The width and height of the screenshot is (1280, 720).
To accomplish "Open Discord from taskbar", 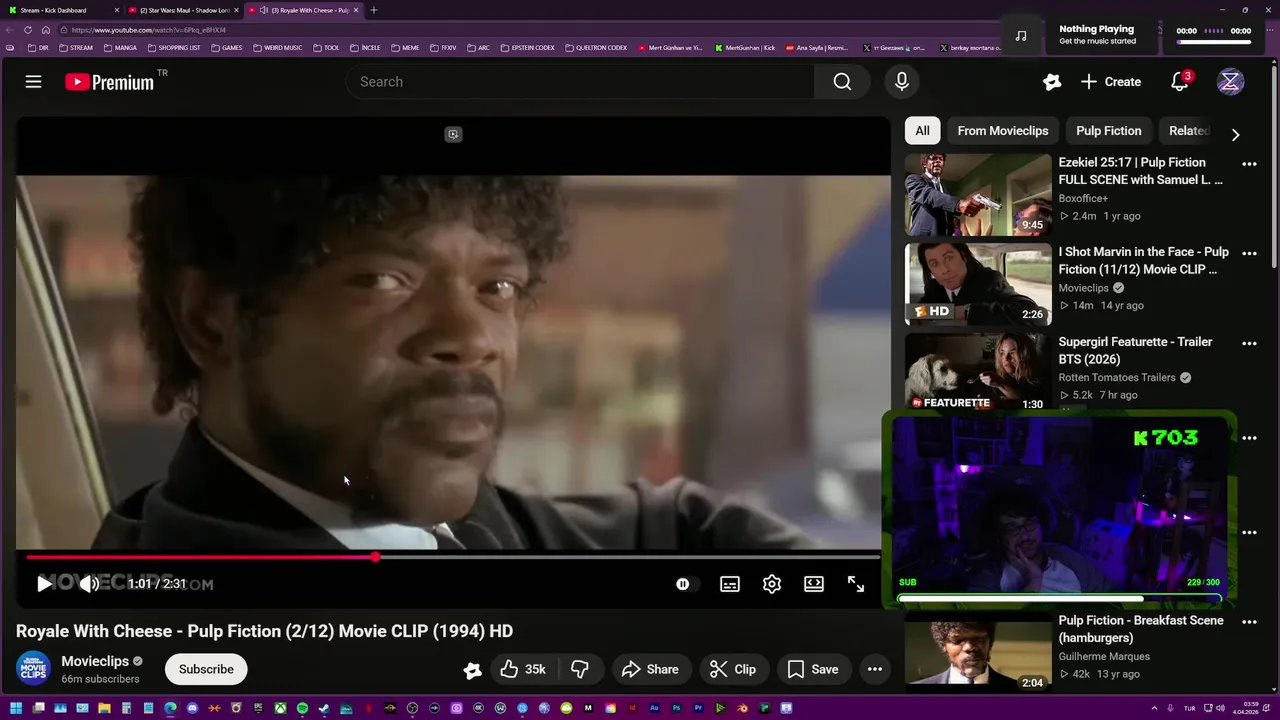I will (x=192, y=708).
